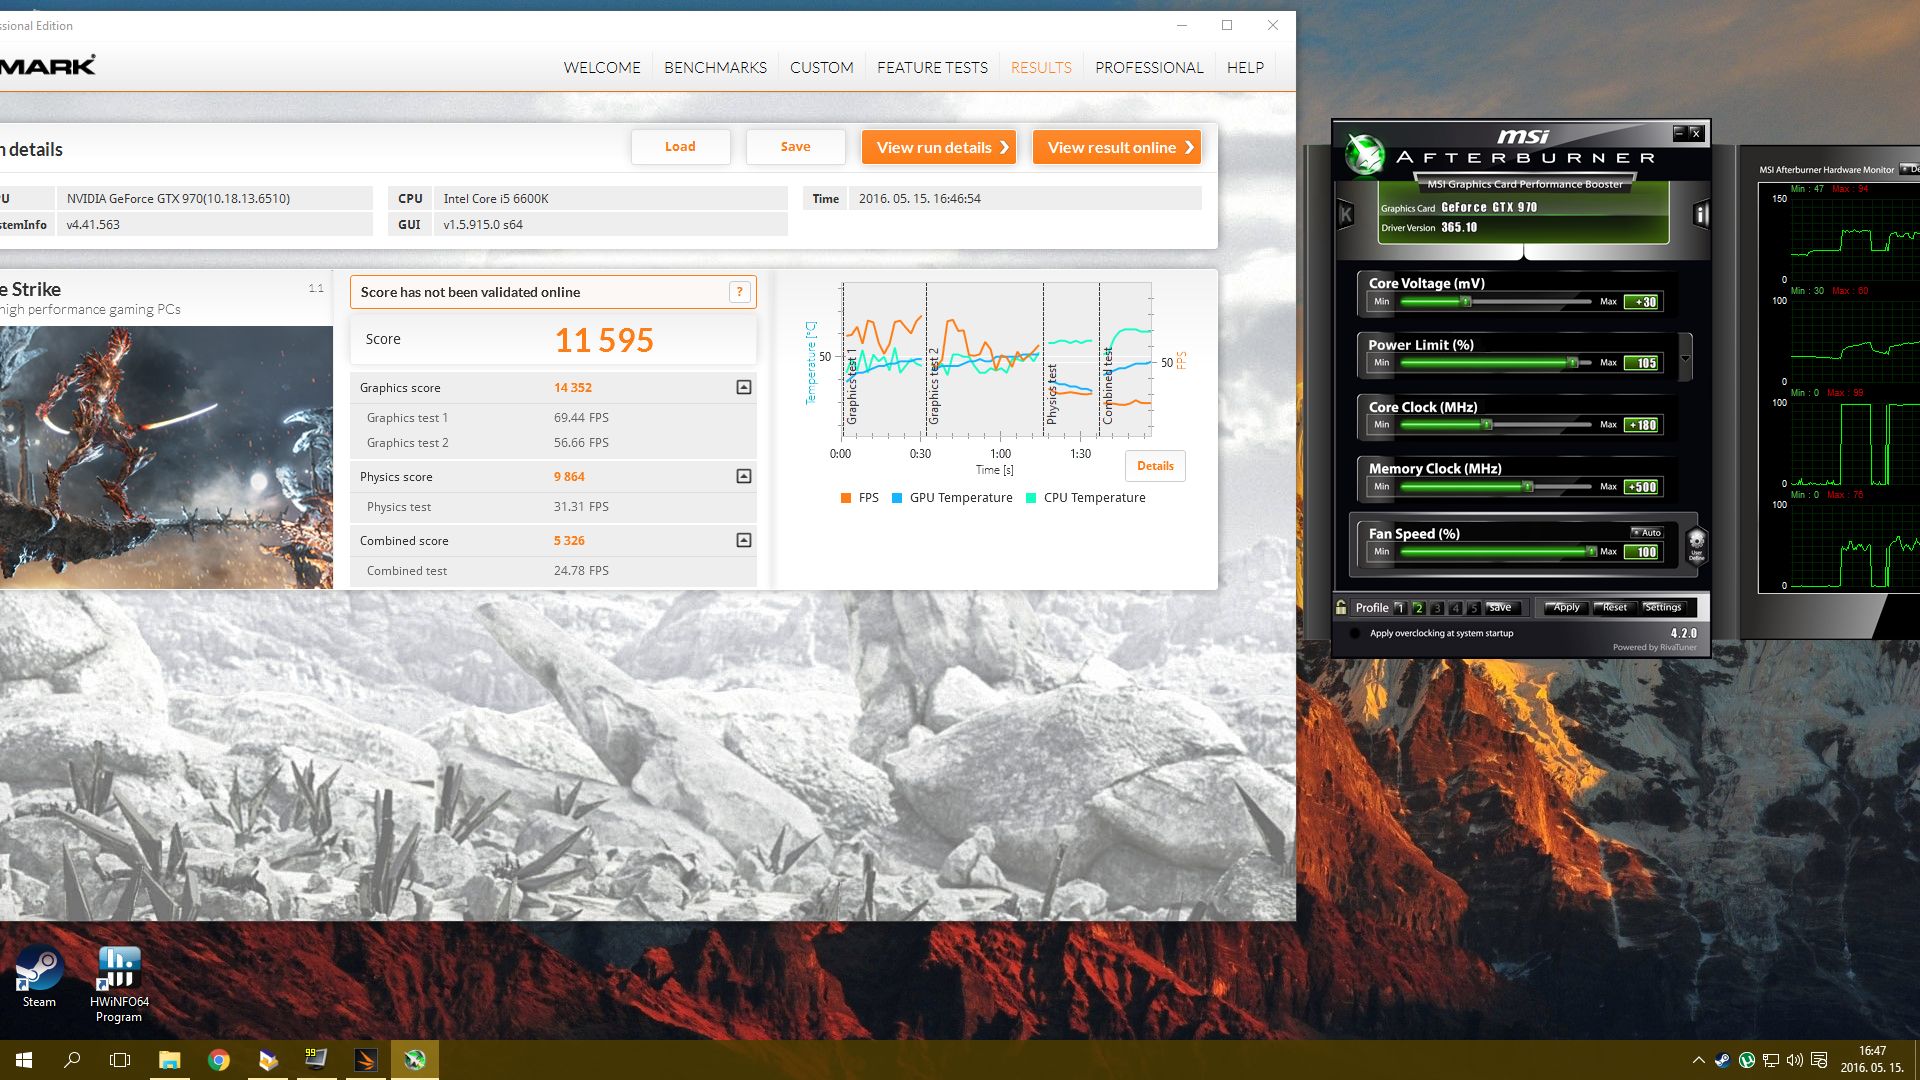Reset Afterburner settings to default
Screen dimensions: 1920x1080
pyautogui.click(x=1614, y=607)
